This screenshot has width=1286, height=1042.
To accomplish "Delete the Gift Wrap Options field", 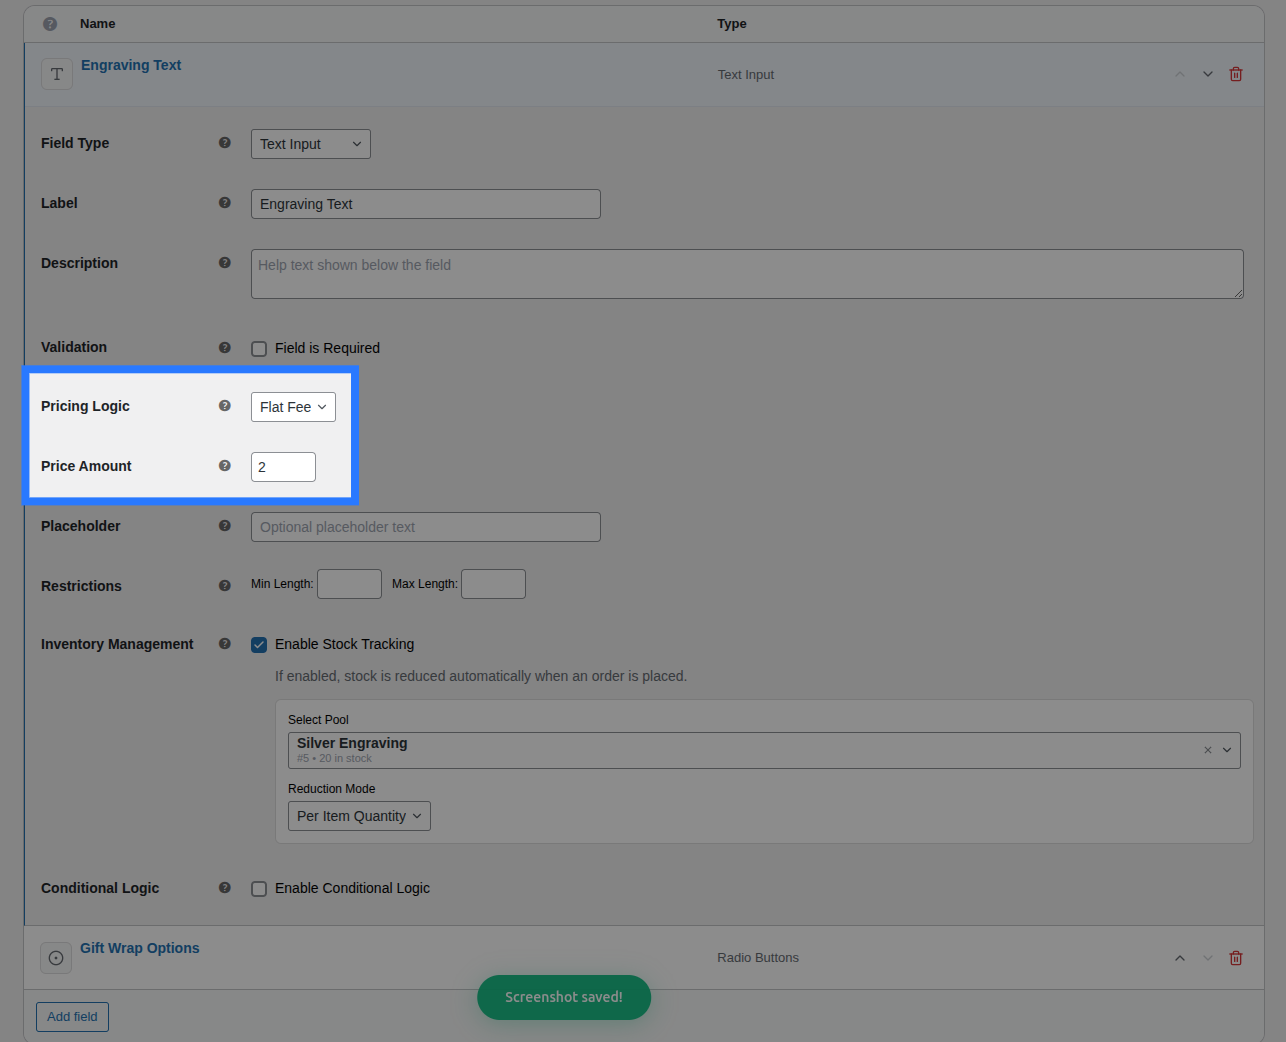I will (1236, 958).
